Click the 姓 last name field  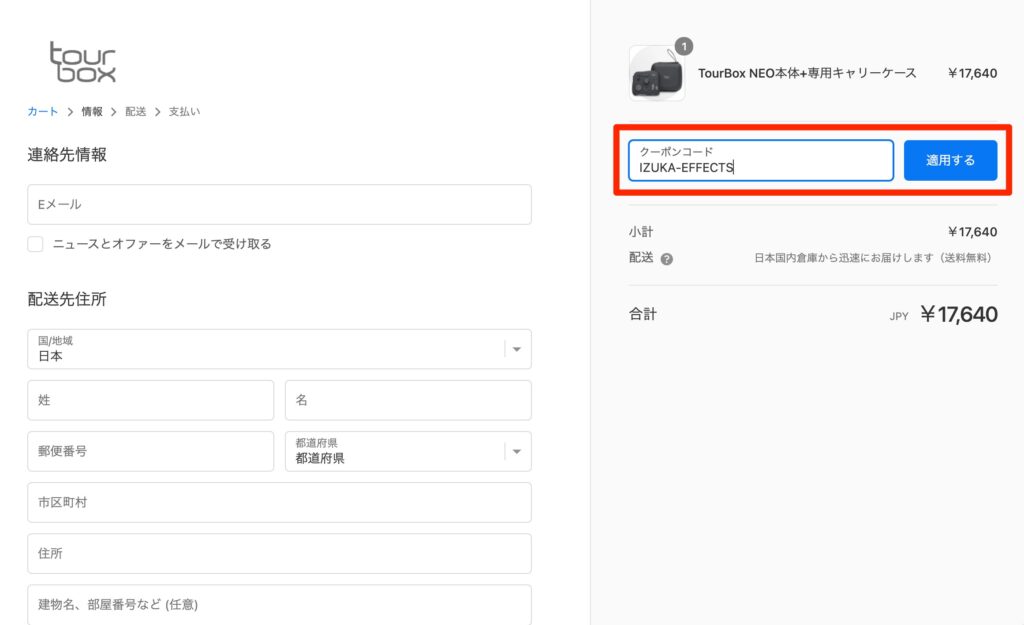click(x=151, y=400)
